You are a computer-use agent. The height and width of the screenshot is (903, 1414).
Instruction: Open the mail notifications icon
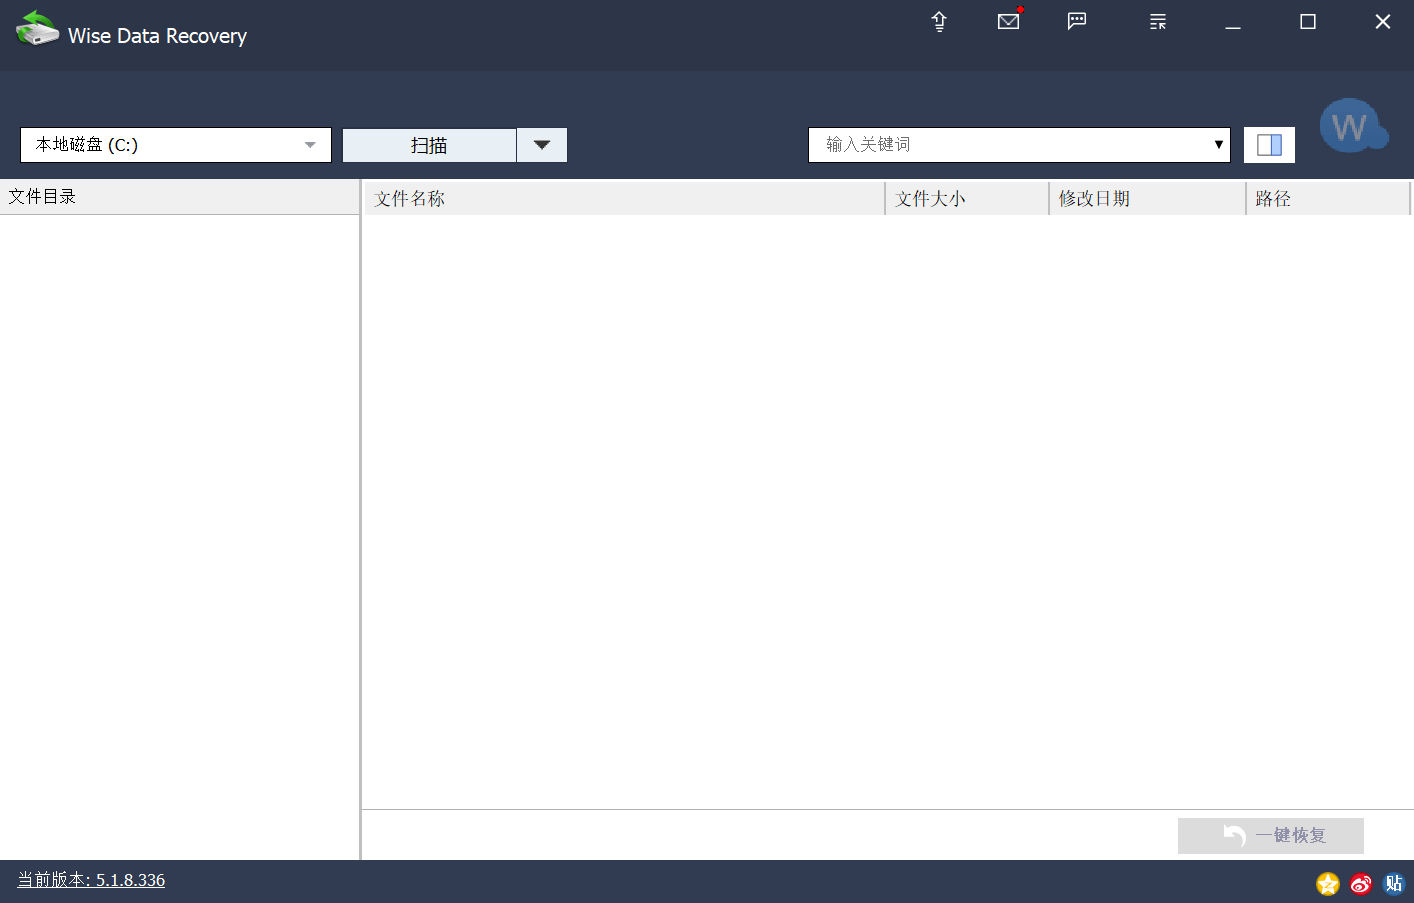click(x=1009, y=21)
